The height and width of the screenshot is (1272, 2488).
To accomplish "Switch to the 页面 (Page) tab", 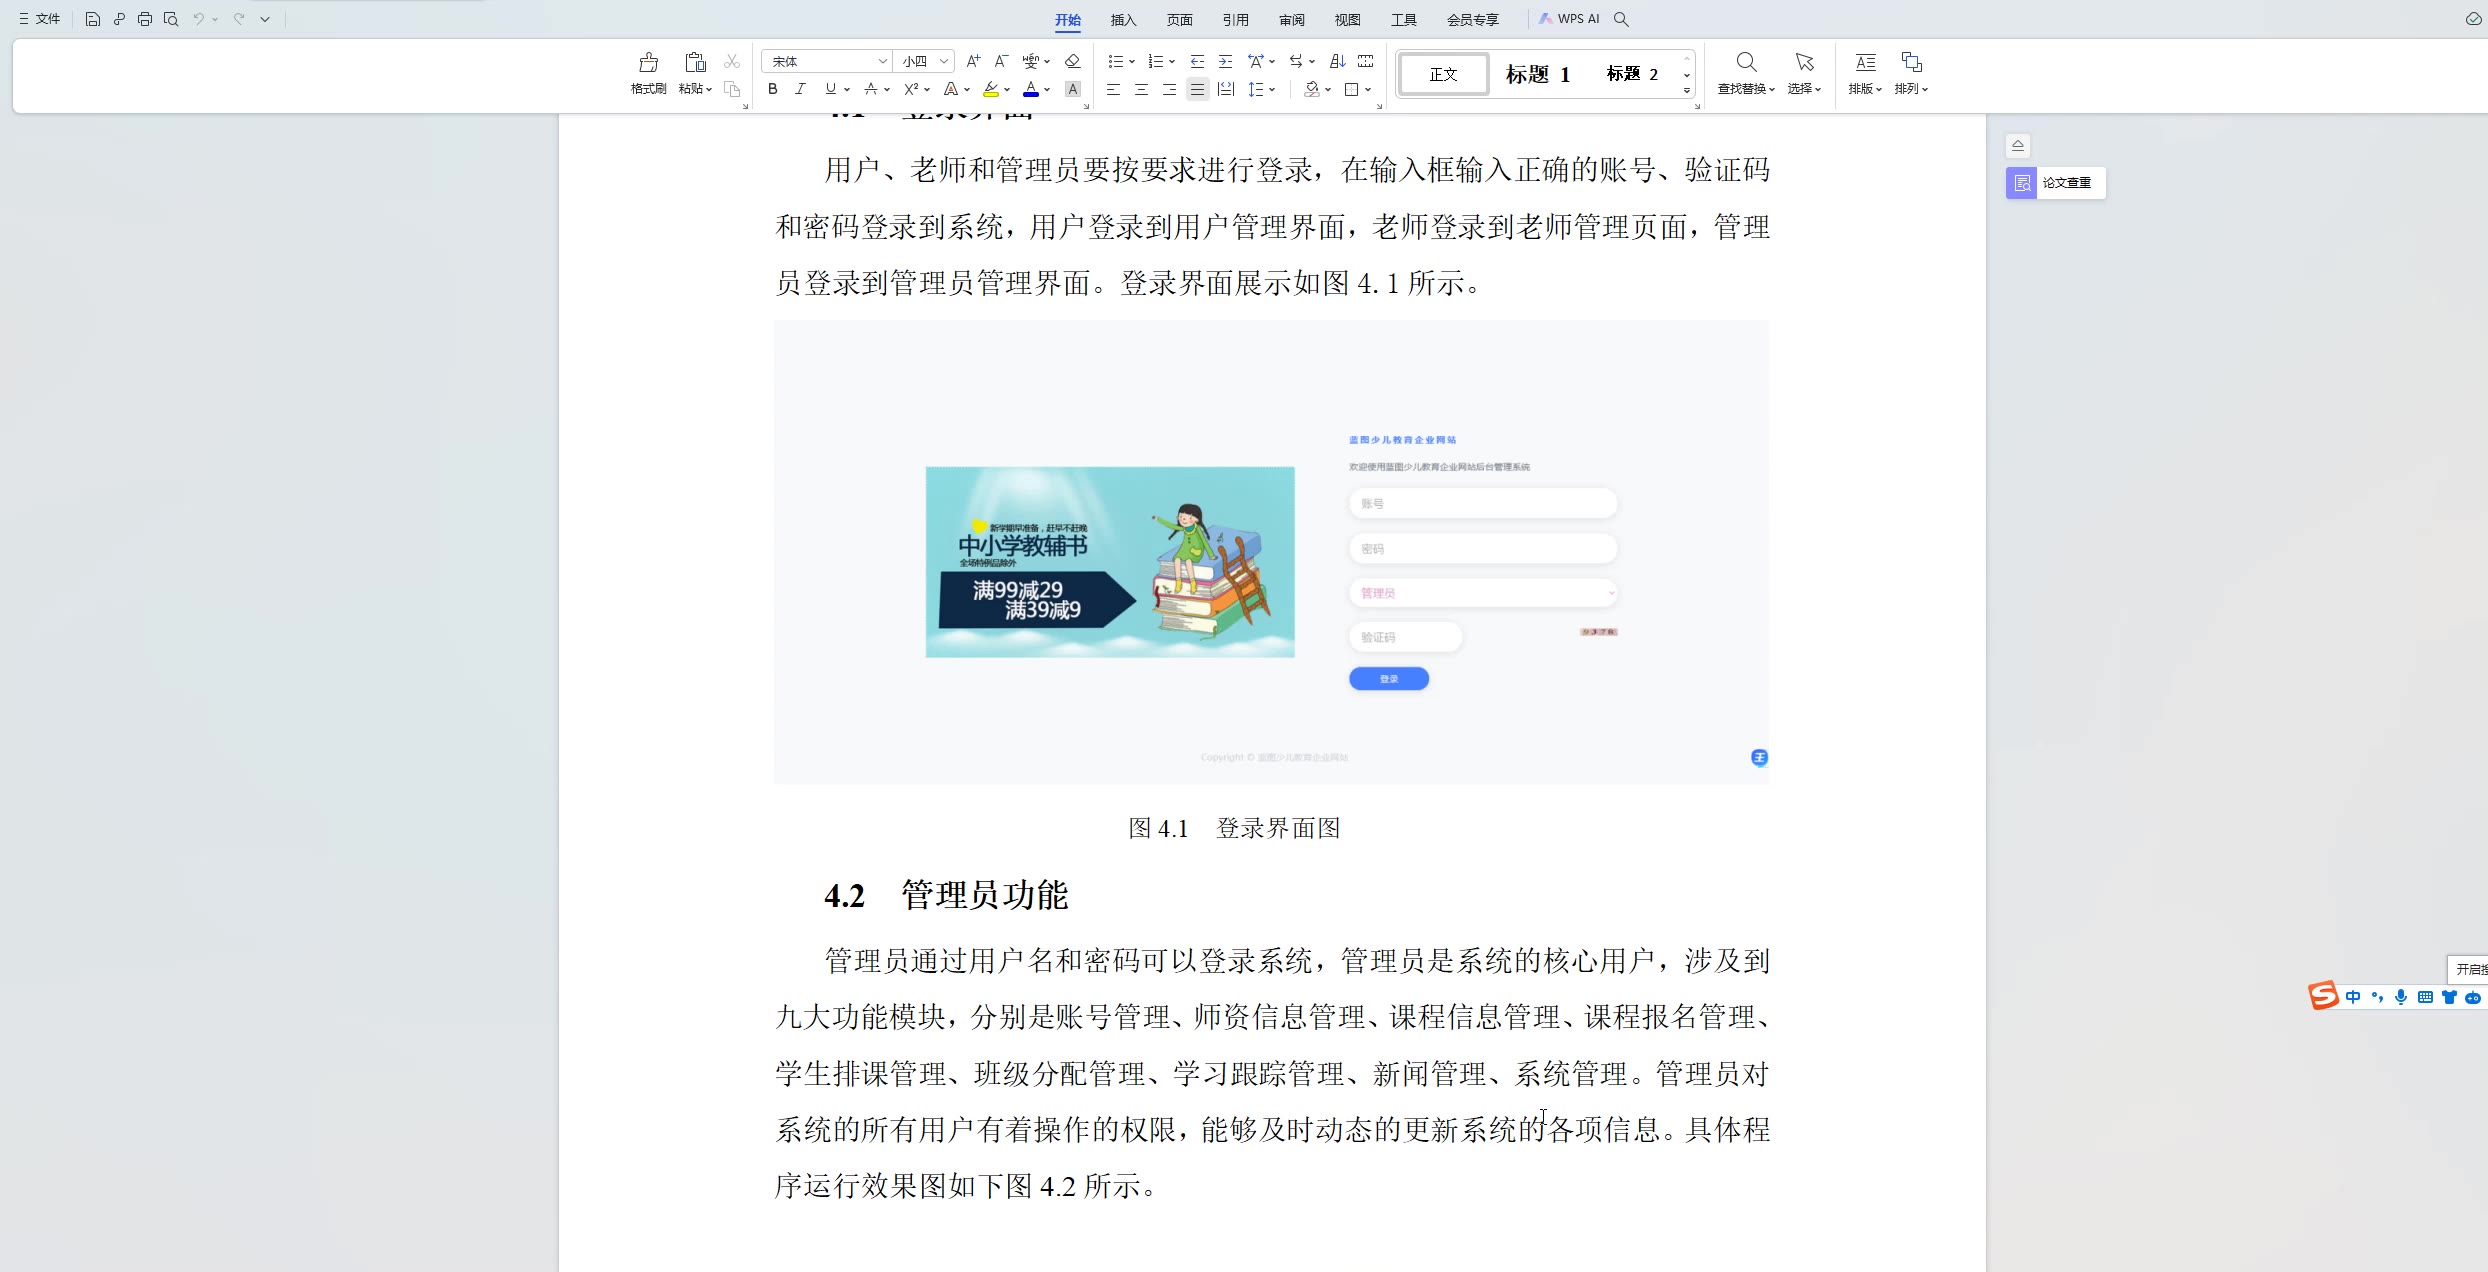I will pos(1179,19).
